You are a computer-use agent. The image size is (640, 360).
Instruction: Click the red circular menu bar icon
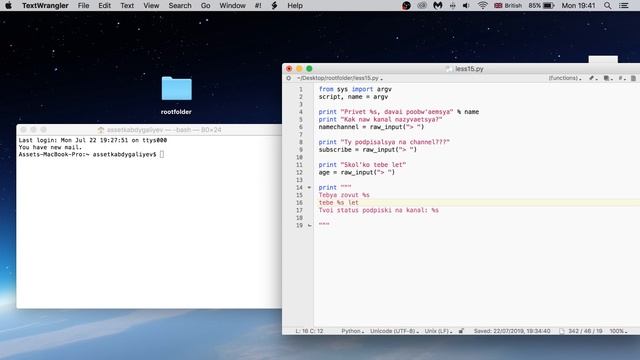pos(406,5)
